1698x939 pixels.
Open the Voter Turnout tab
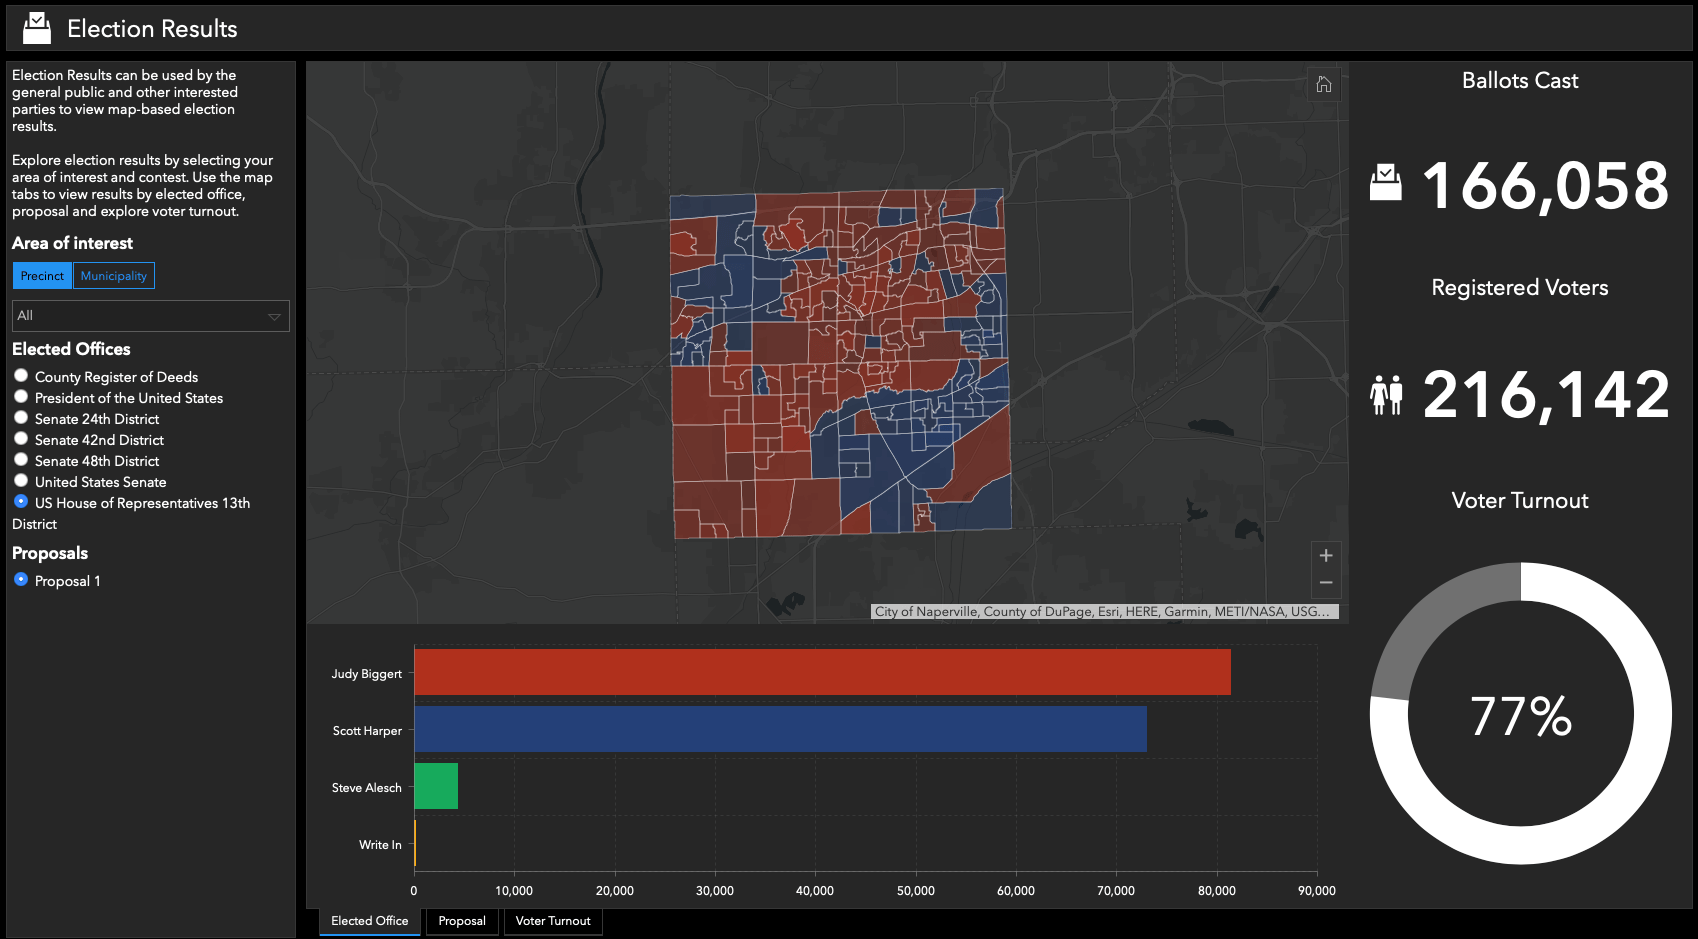coord(552,921)
